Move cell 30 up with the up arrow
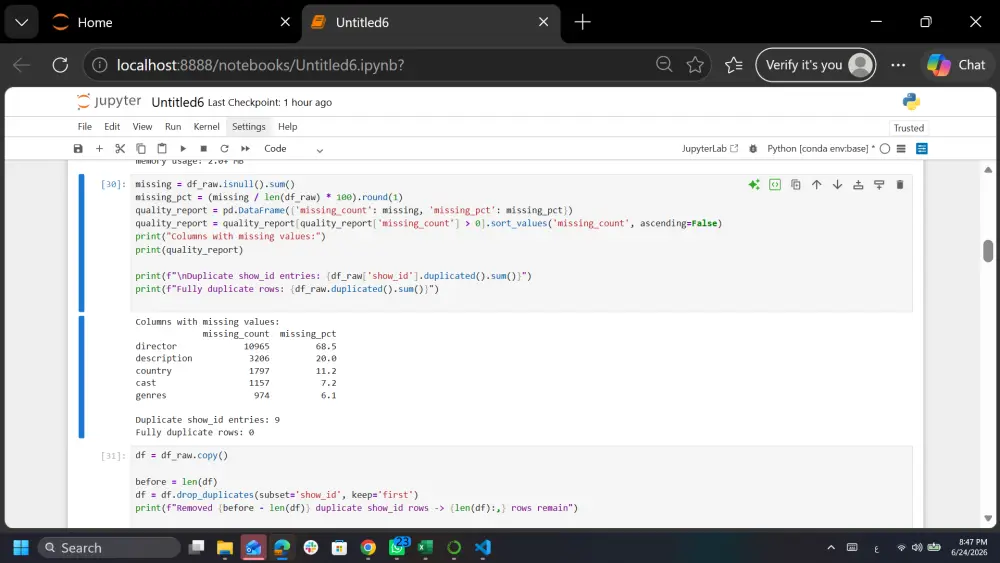 point(816,185)
